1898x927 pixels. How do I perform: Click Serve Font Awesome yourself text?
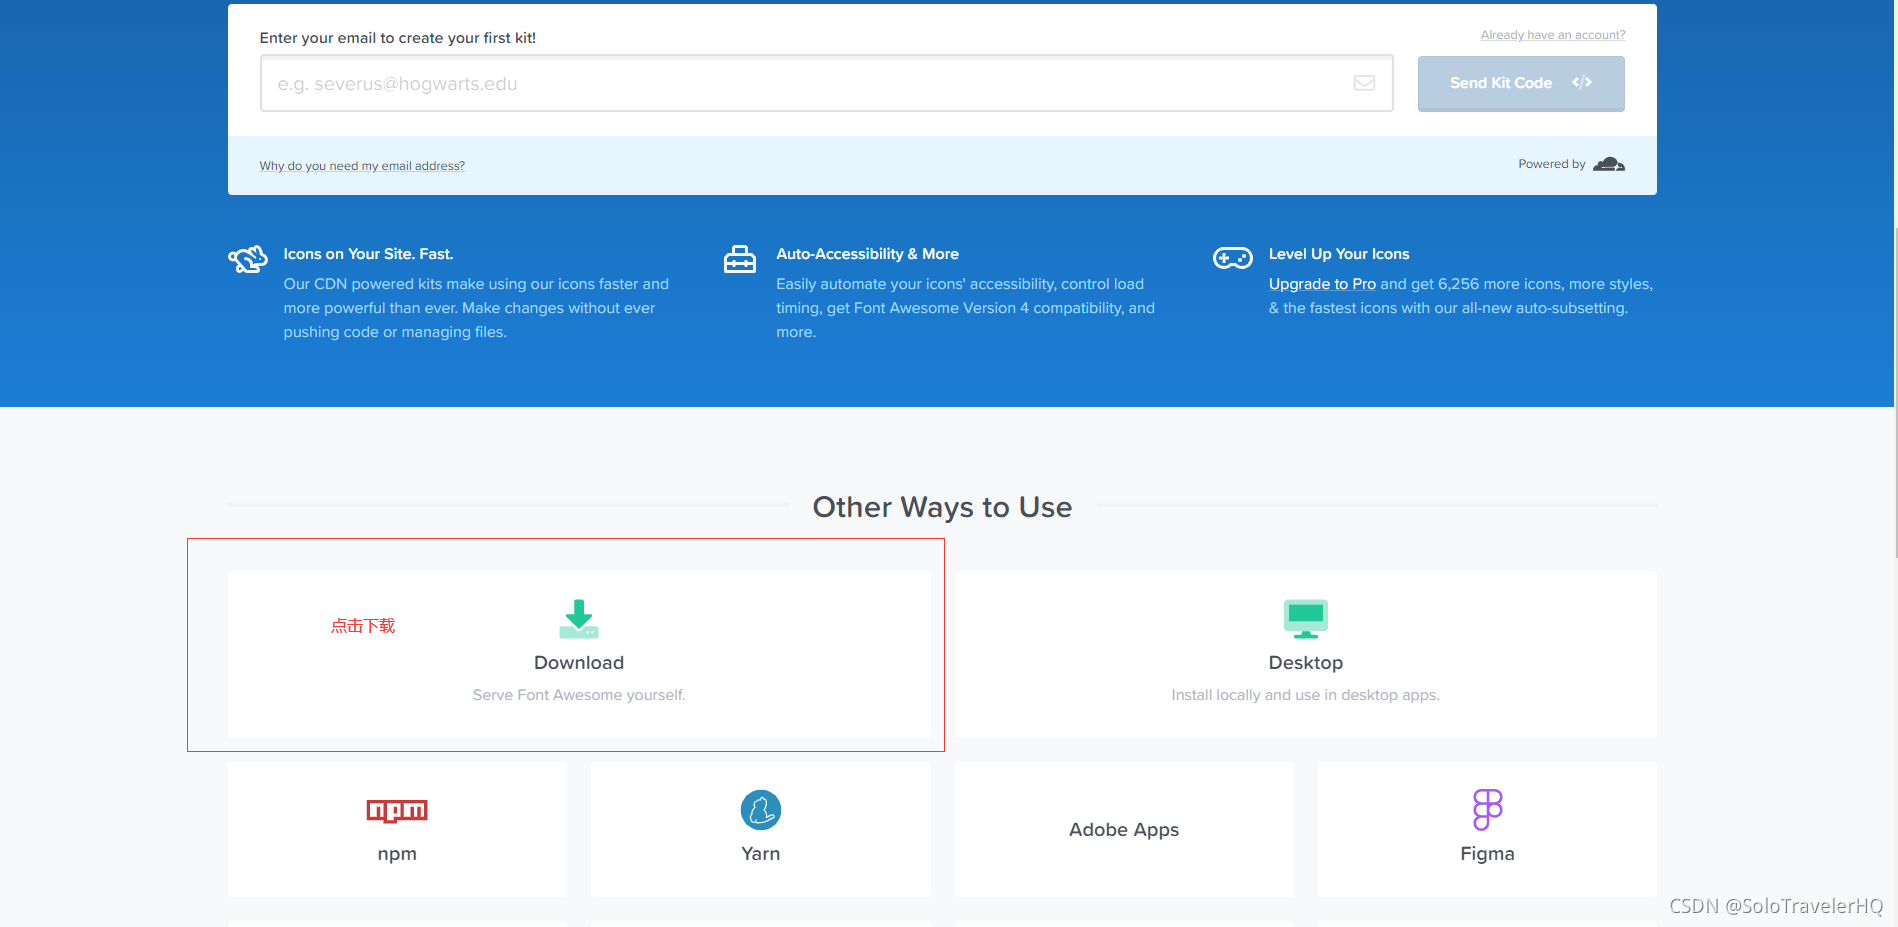[579, 695]
